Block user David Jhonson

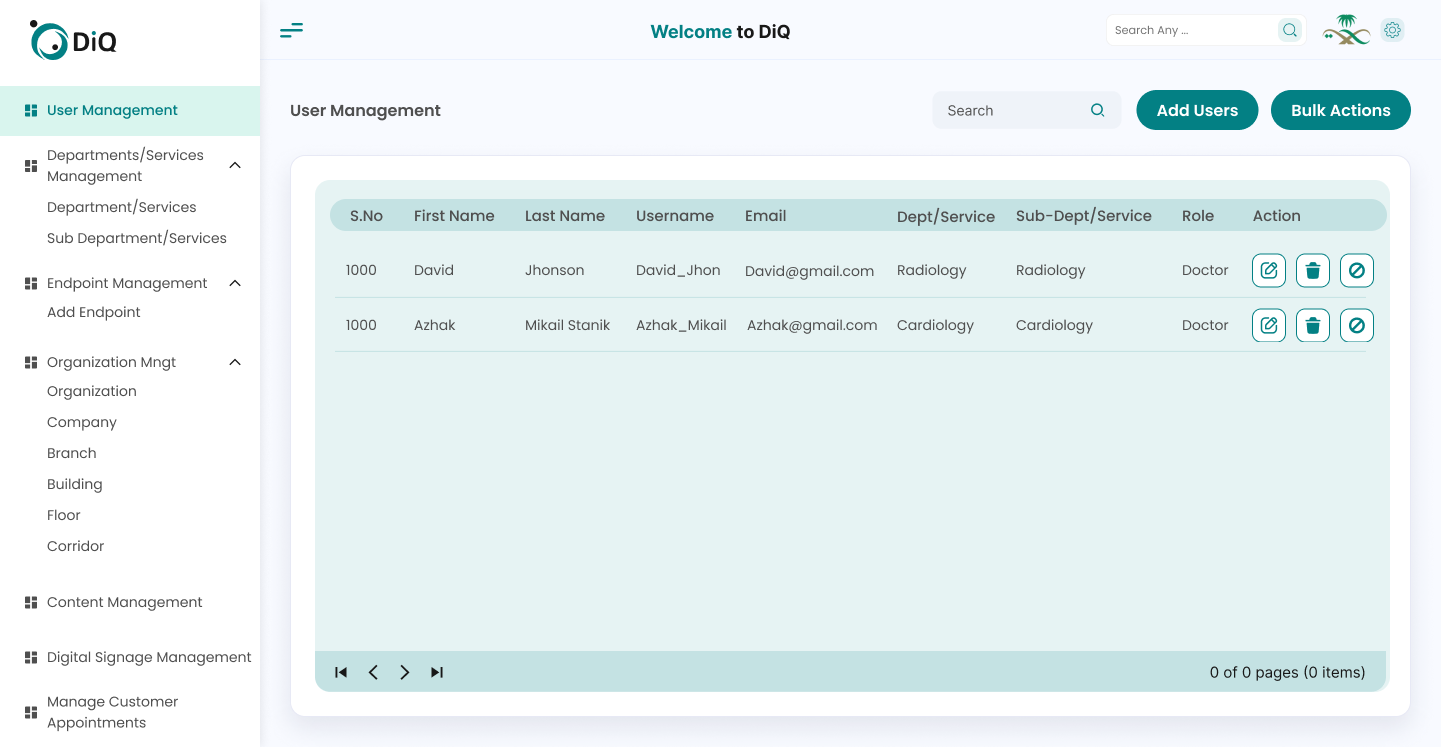coord(1357,270)
